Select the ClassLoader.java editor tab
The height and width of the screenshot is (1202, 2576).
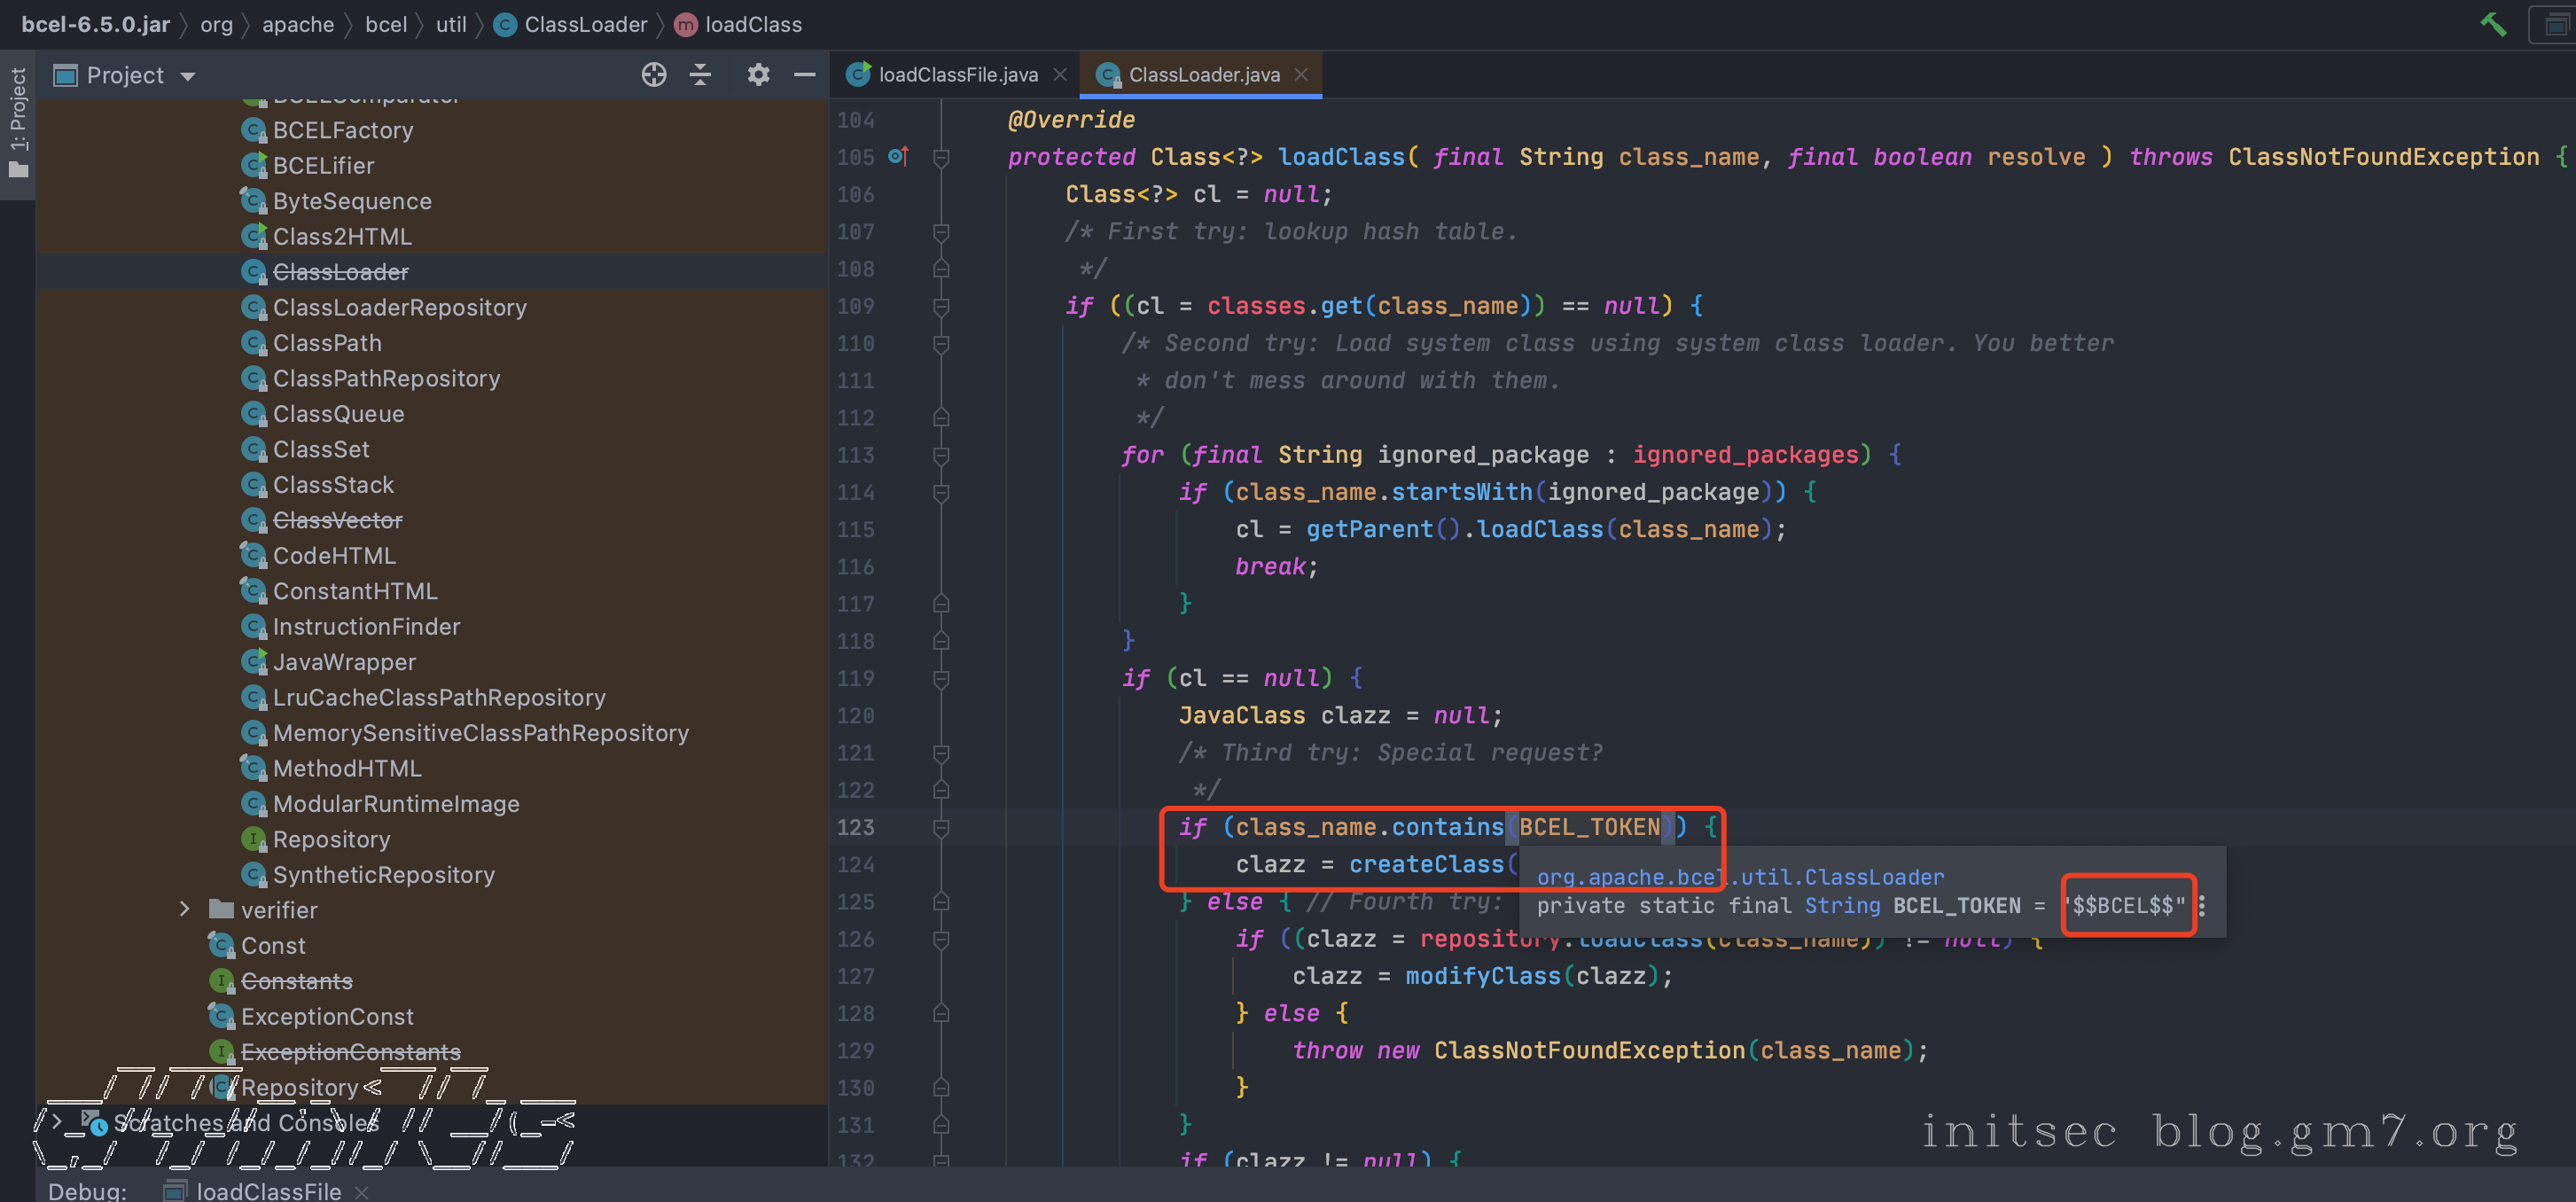(1203, 75)
